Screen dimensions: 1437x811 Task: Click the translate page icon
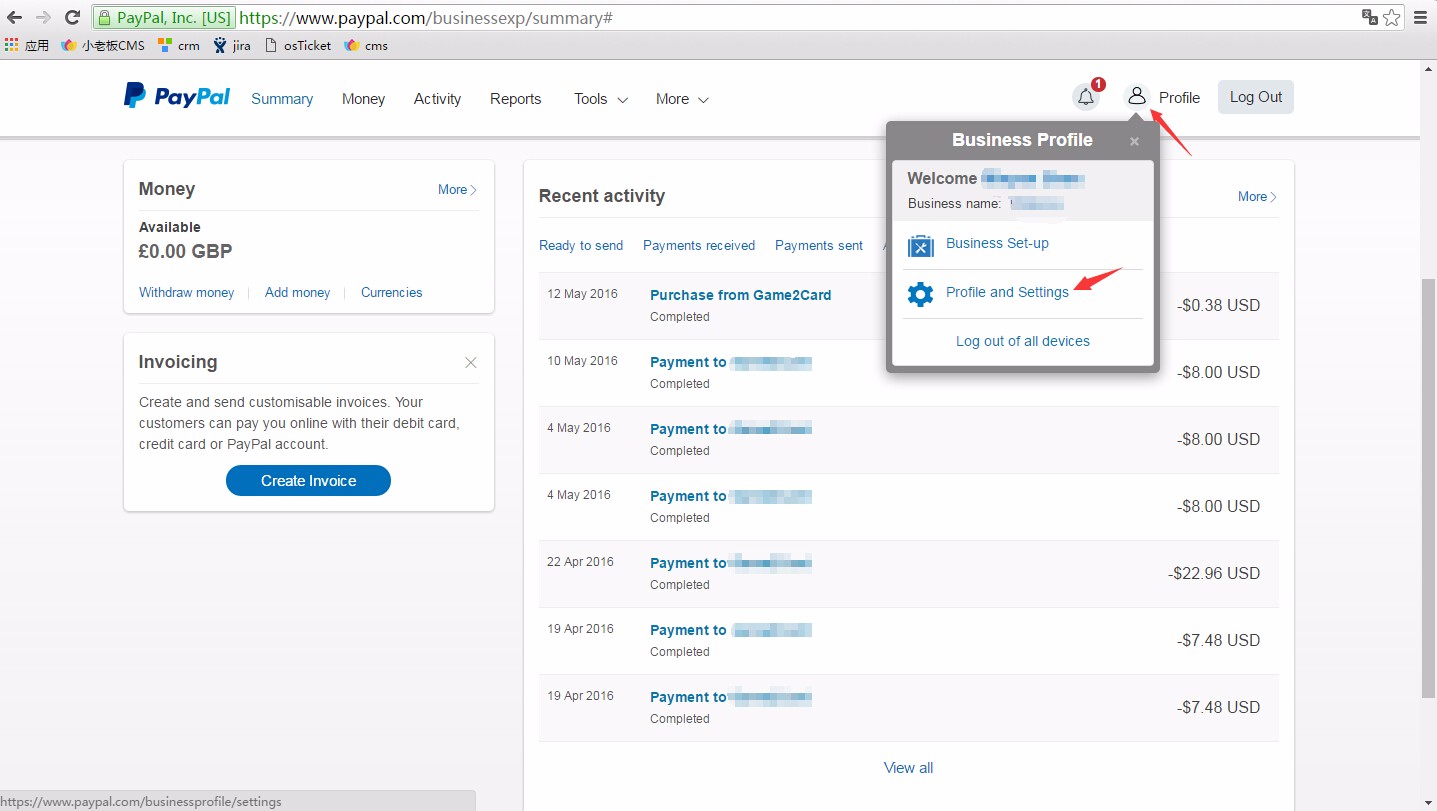tap(1370, 17)
